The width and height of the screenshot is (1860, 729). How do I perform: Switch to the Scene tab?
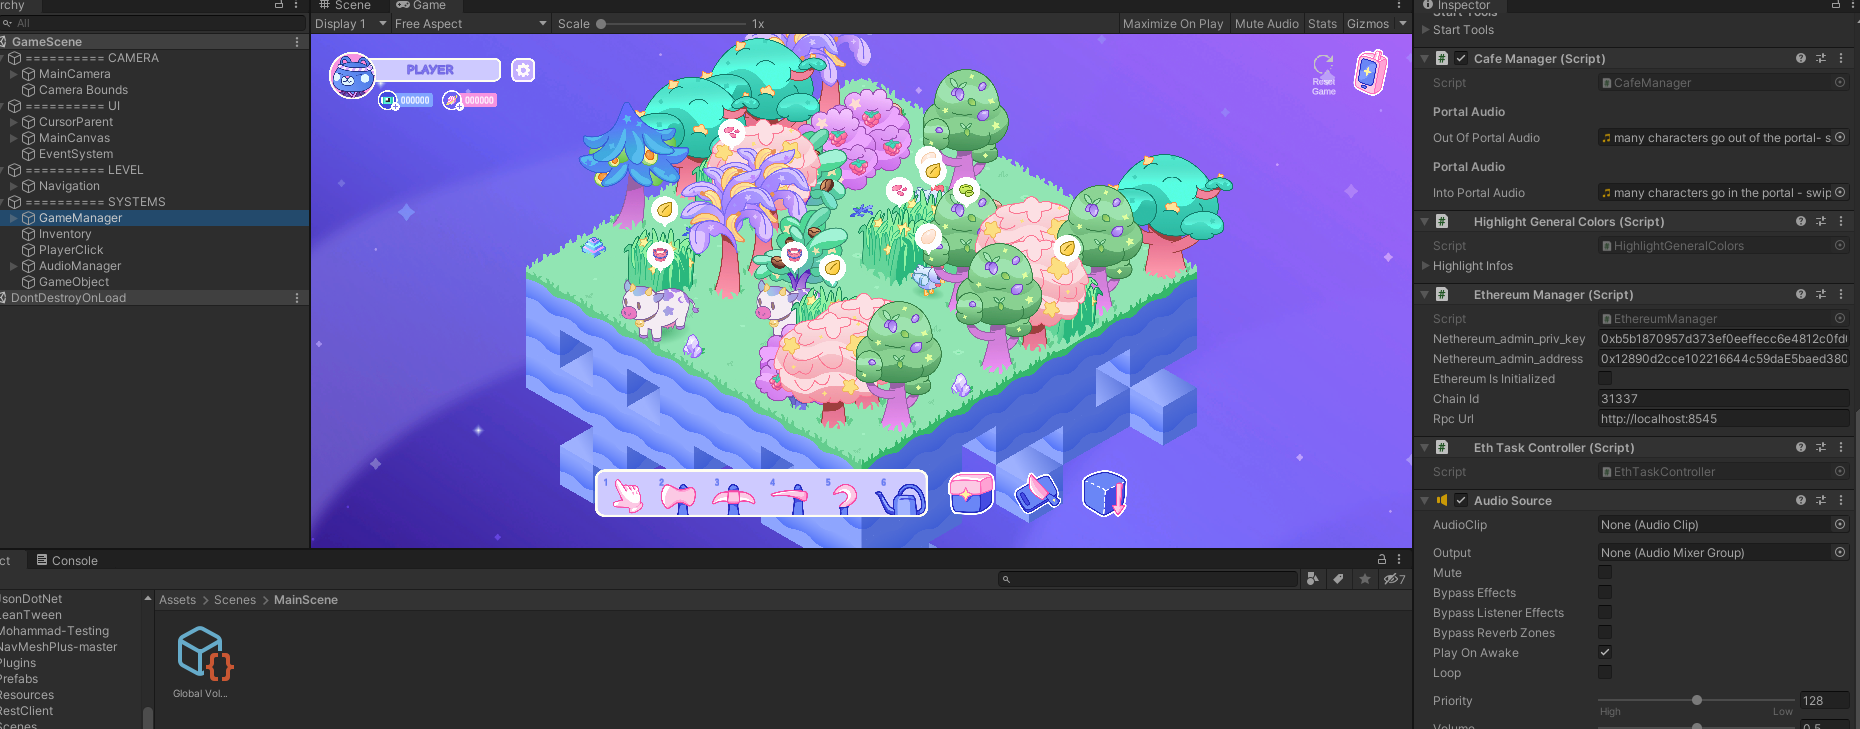click(345, 6)
